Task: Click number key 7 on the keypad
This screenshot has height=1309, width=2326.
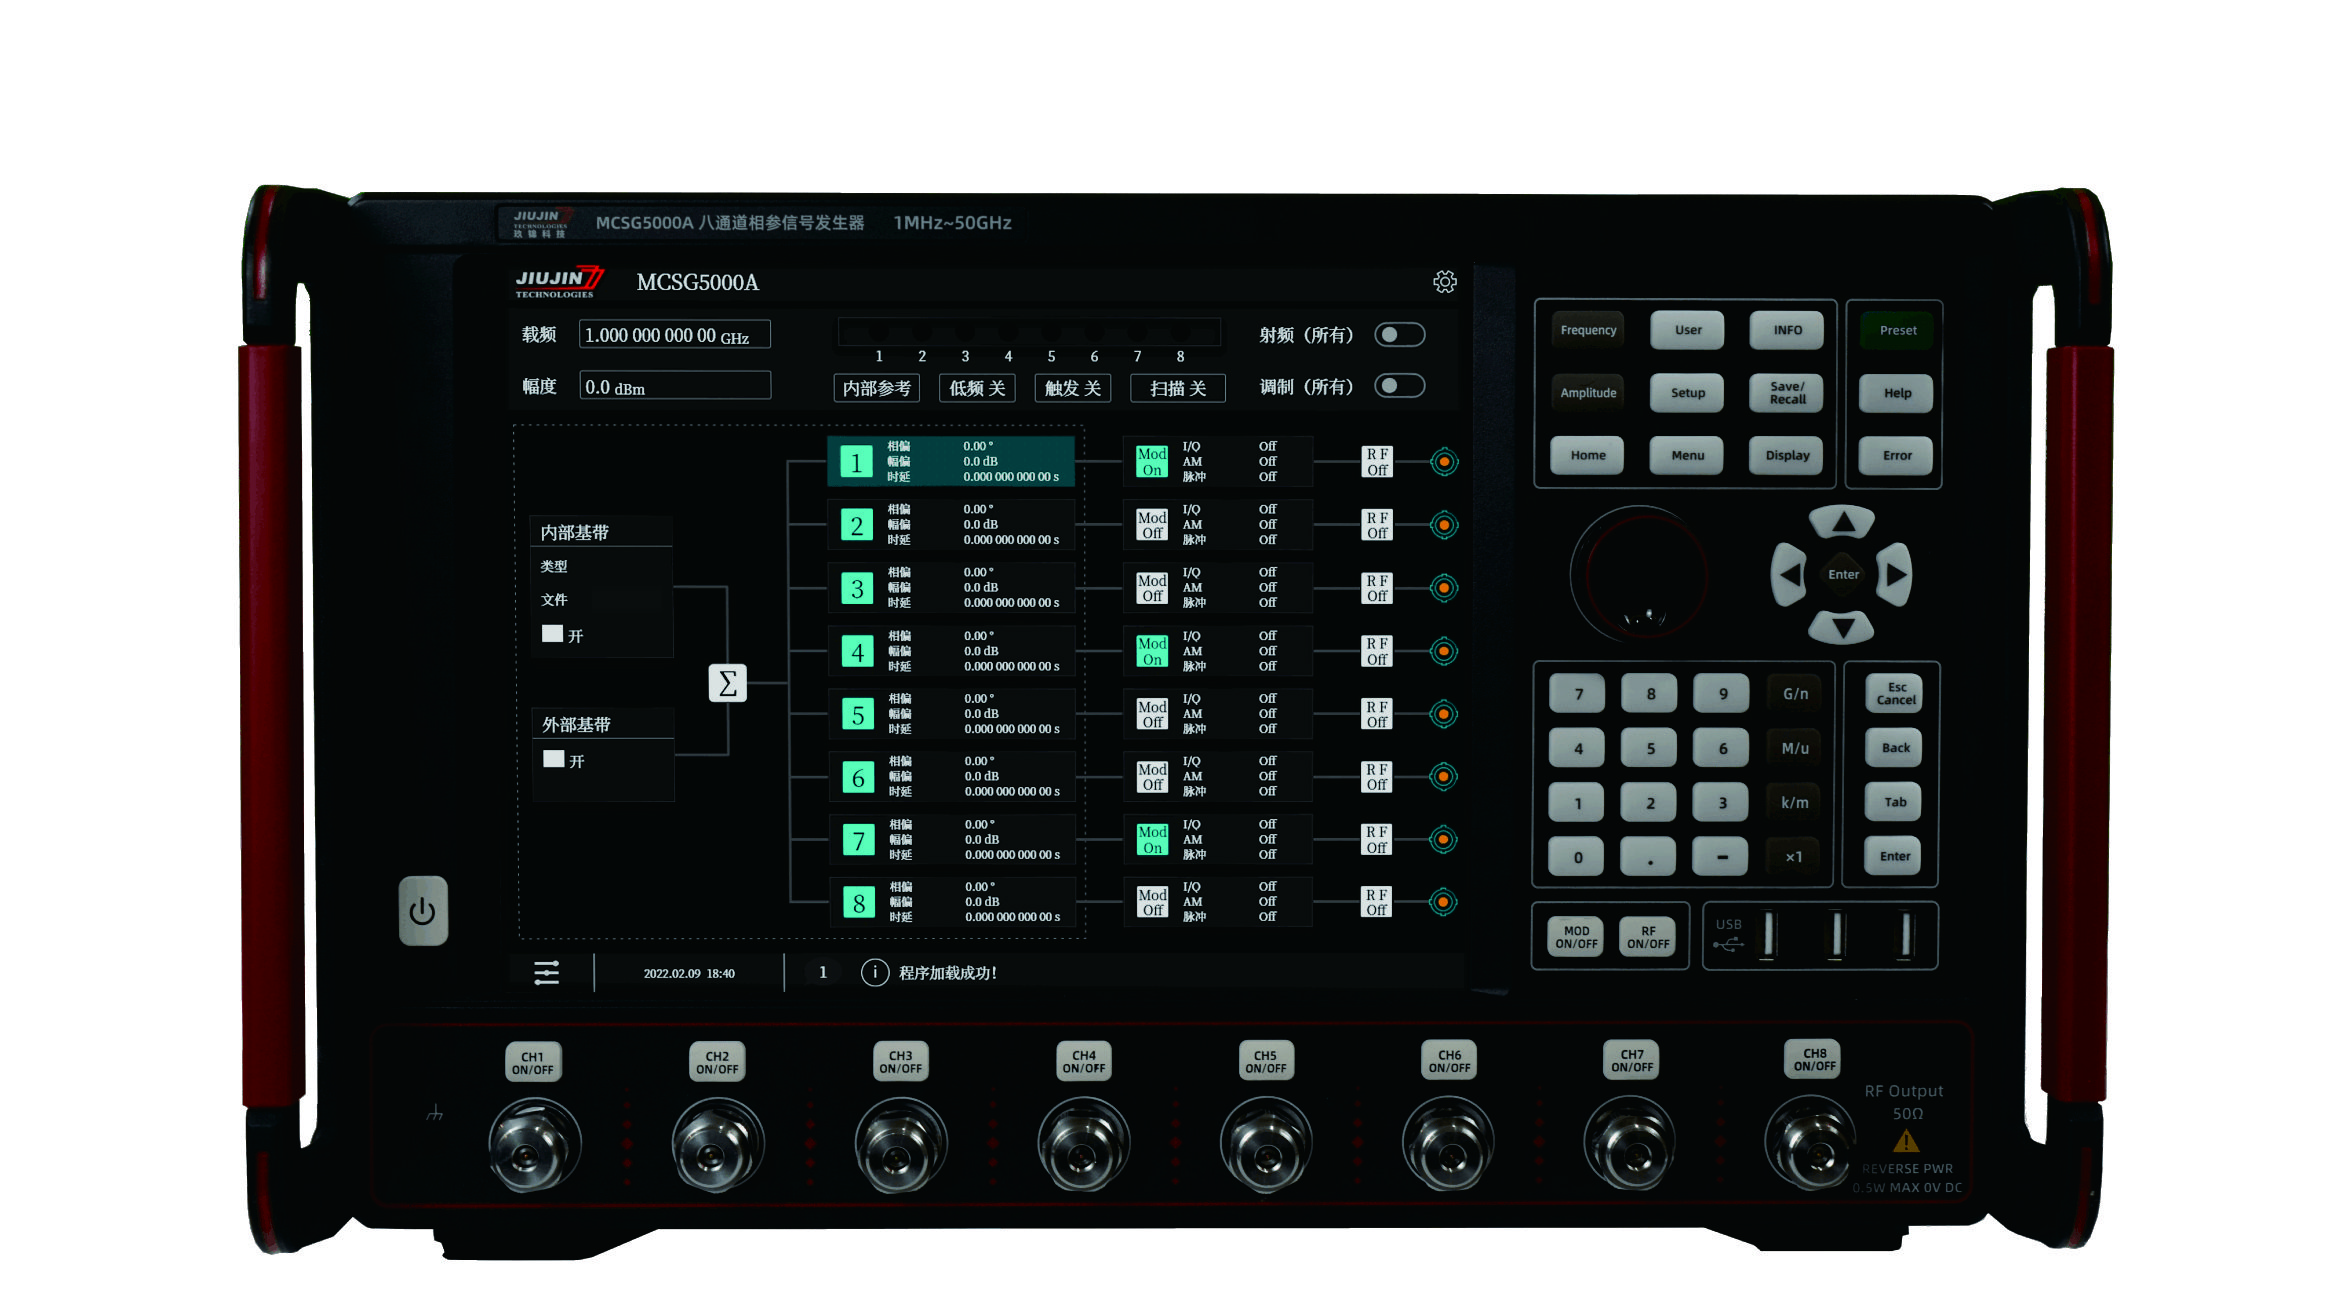Action: pos(1578,694)
